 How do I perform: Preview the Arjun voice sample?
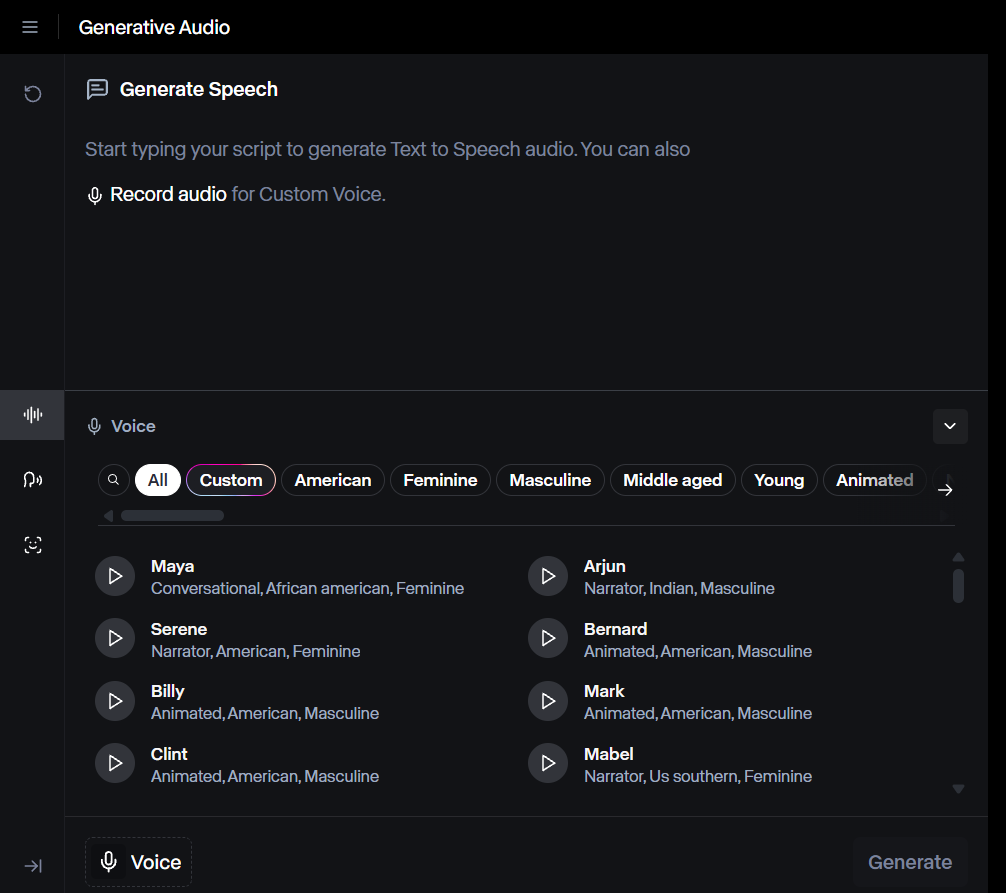point(547,576)
